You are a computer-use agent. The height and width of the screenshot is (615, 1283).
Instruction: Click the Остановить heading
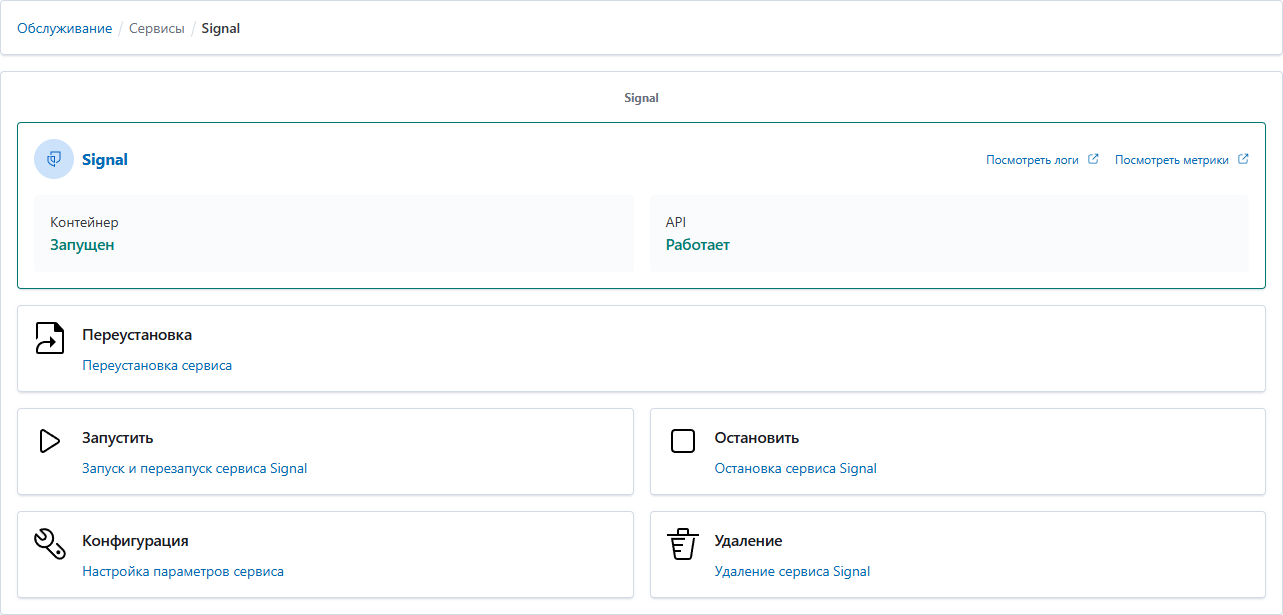[757, 438]
